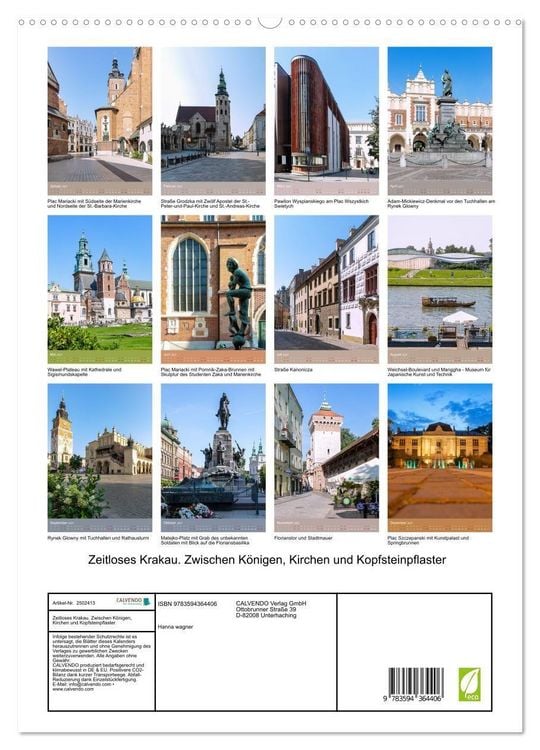Click the large title 'Zeitloses Krakau. Zwischen Königen...'
This screenshot has width=540, height=750.
click(x=267, y=560)
